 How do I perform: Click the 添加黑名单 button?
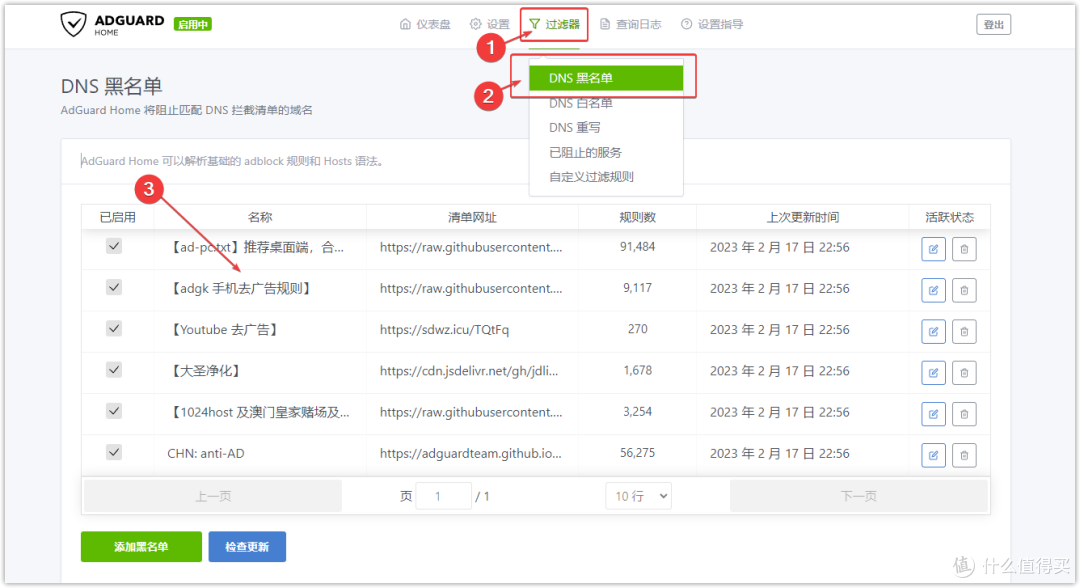pyautogui.click(x=140, y=546)
